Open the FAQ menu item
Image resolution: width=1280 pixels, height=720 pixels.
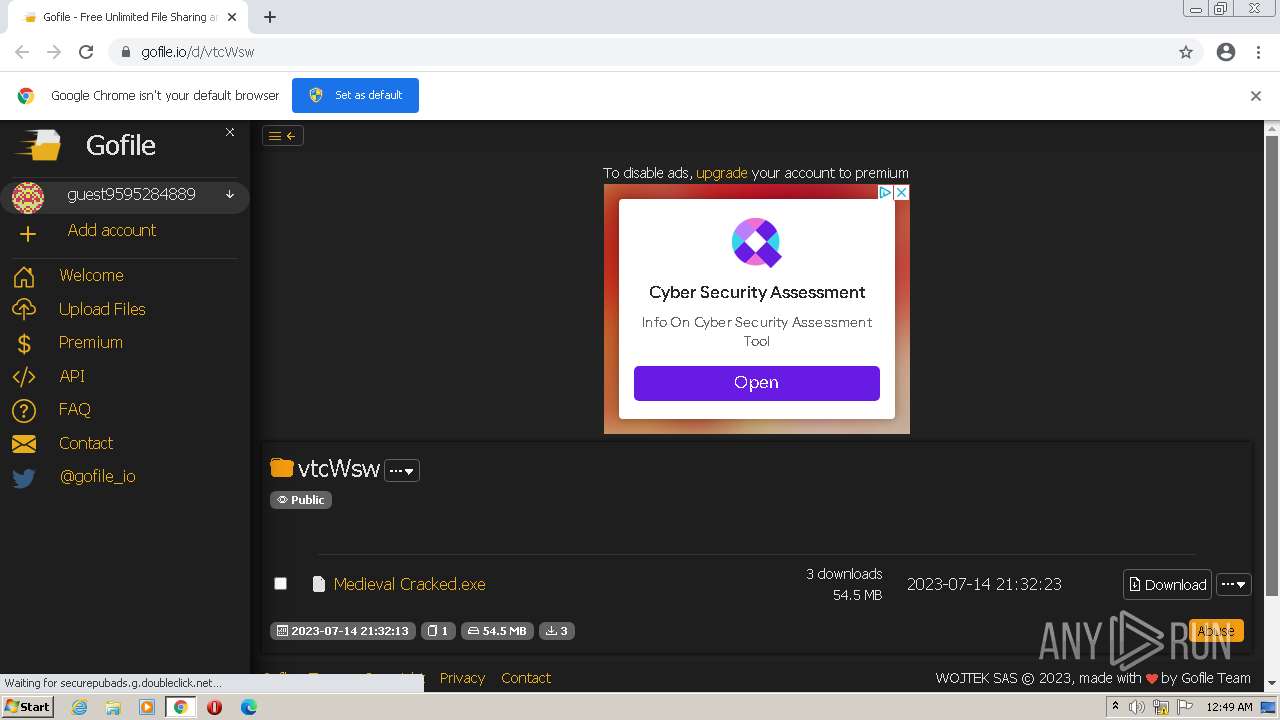[75, 409]
